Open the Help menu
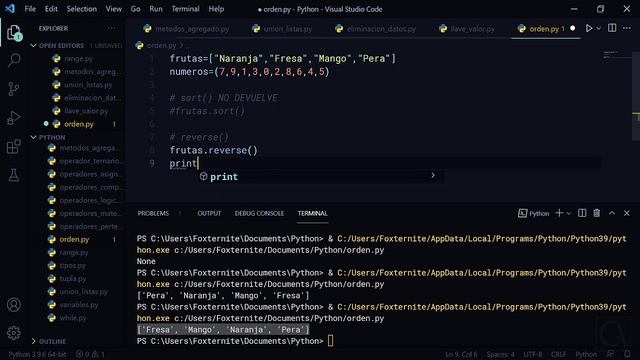The width and height of the screenshot is (640, 360). click(x=216, y=9)
